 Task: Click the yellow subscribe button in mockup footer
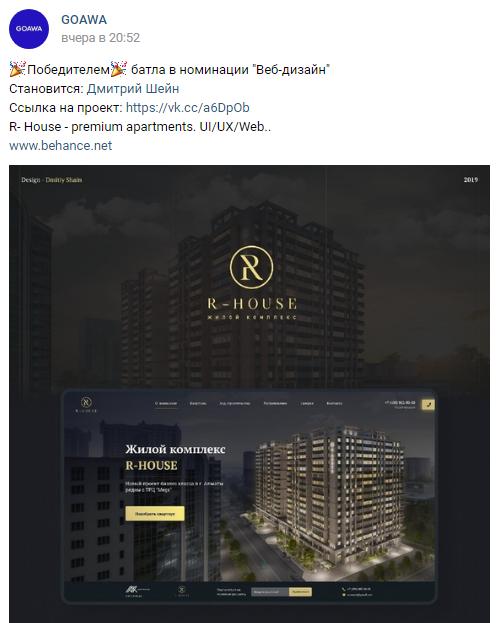[x=300, y=592]
